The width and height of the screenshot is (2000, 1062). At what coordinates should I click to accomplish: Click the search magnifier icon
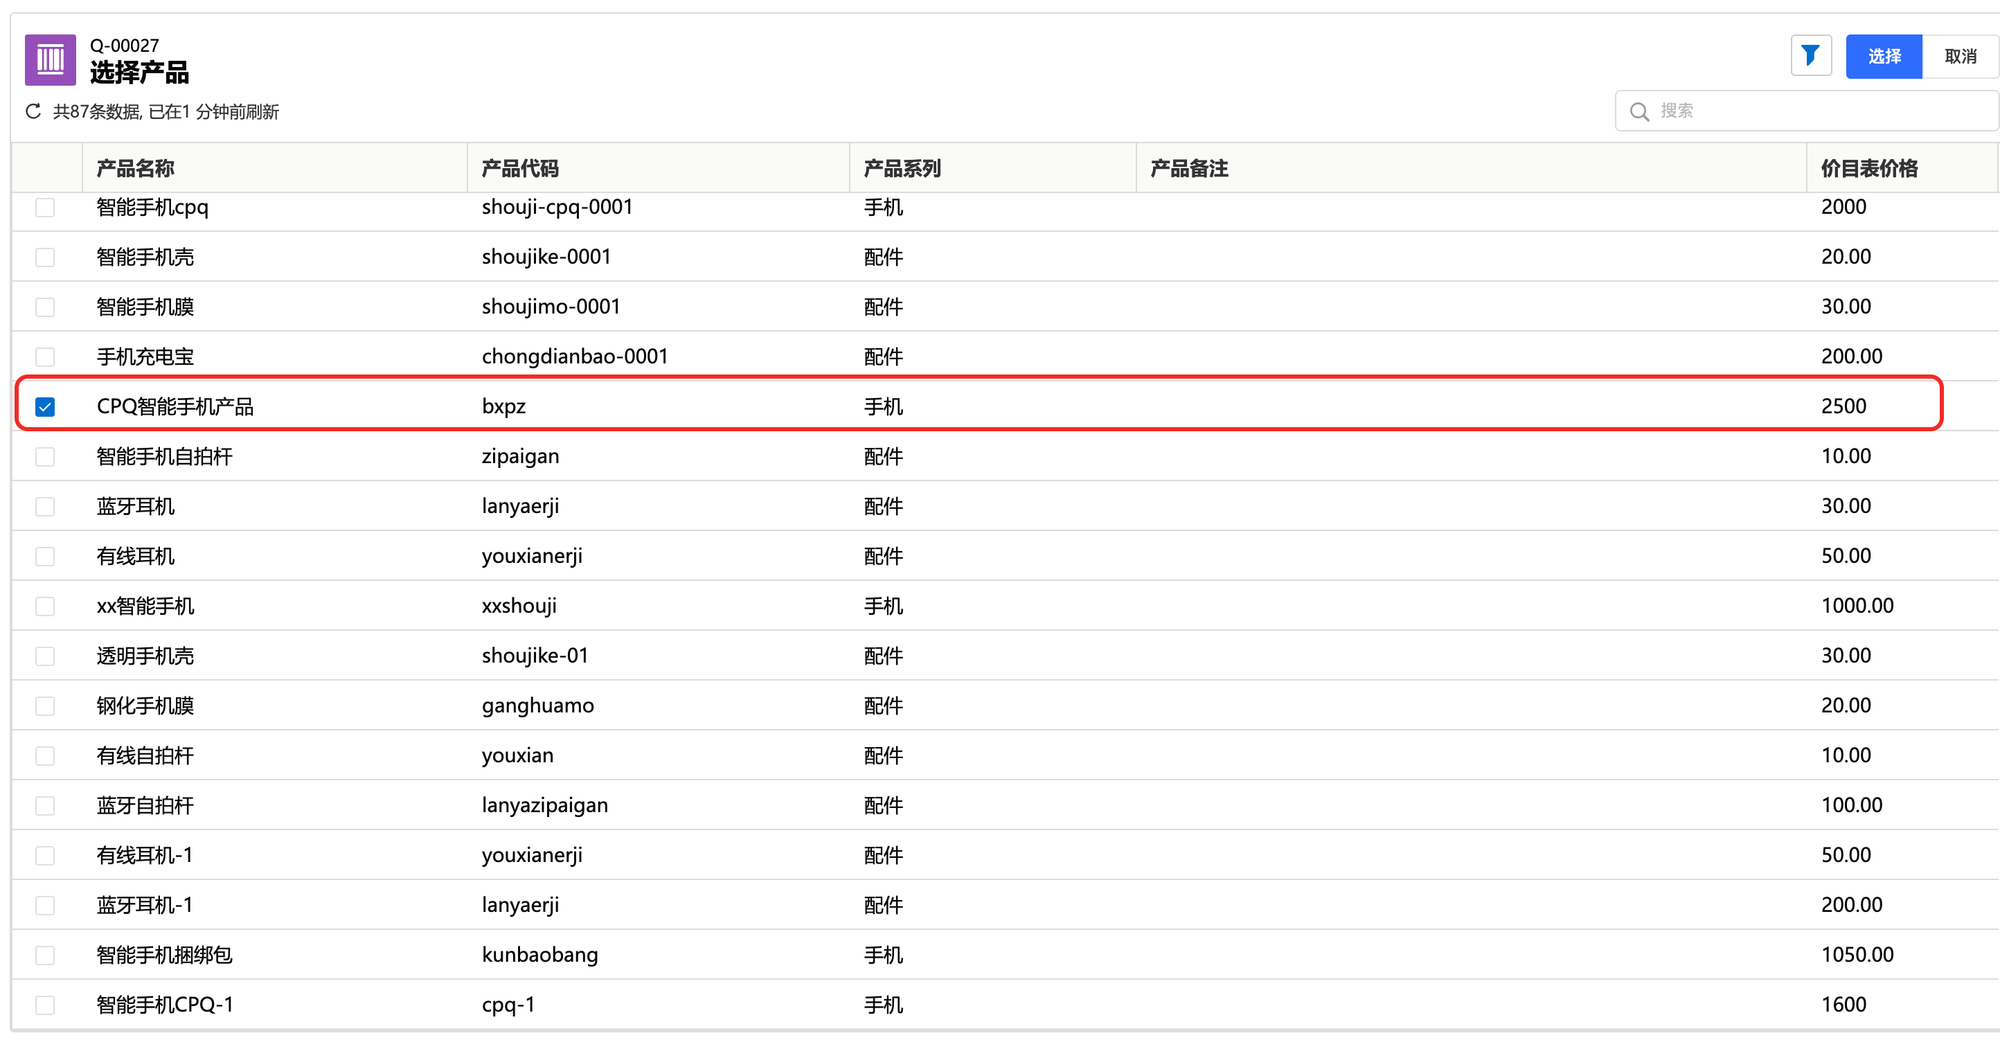[1639, 111]
